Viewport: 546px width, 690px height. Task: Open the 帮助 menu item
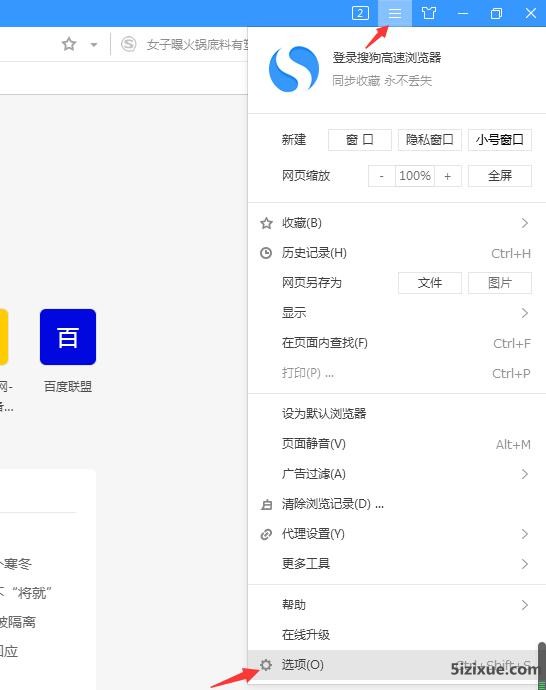396,605
